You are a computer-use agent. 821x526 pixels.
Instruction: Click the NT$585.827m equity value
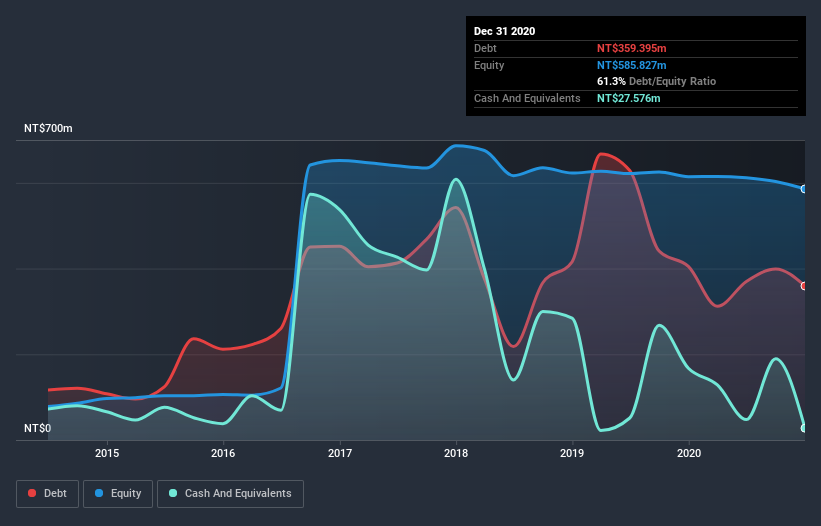click(x=631, y=65)
